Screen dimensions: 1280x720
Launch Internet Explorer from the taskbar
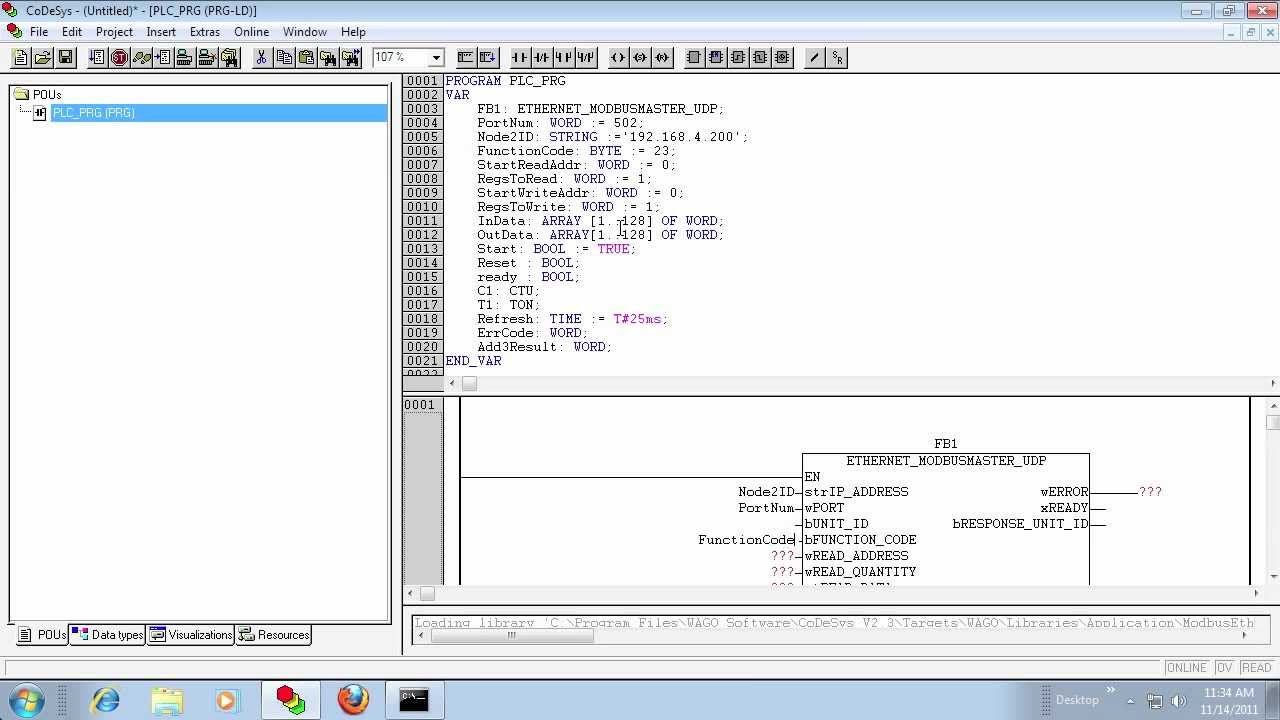105,700
